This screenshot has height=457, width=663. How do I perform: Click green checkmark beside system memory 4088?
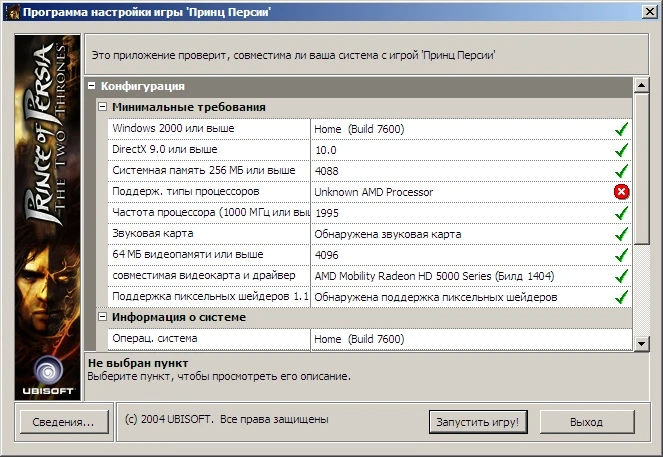pyautogui.click(x=621, y=171)
